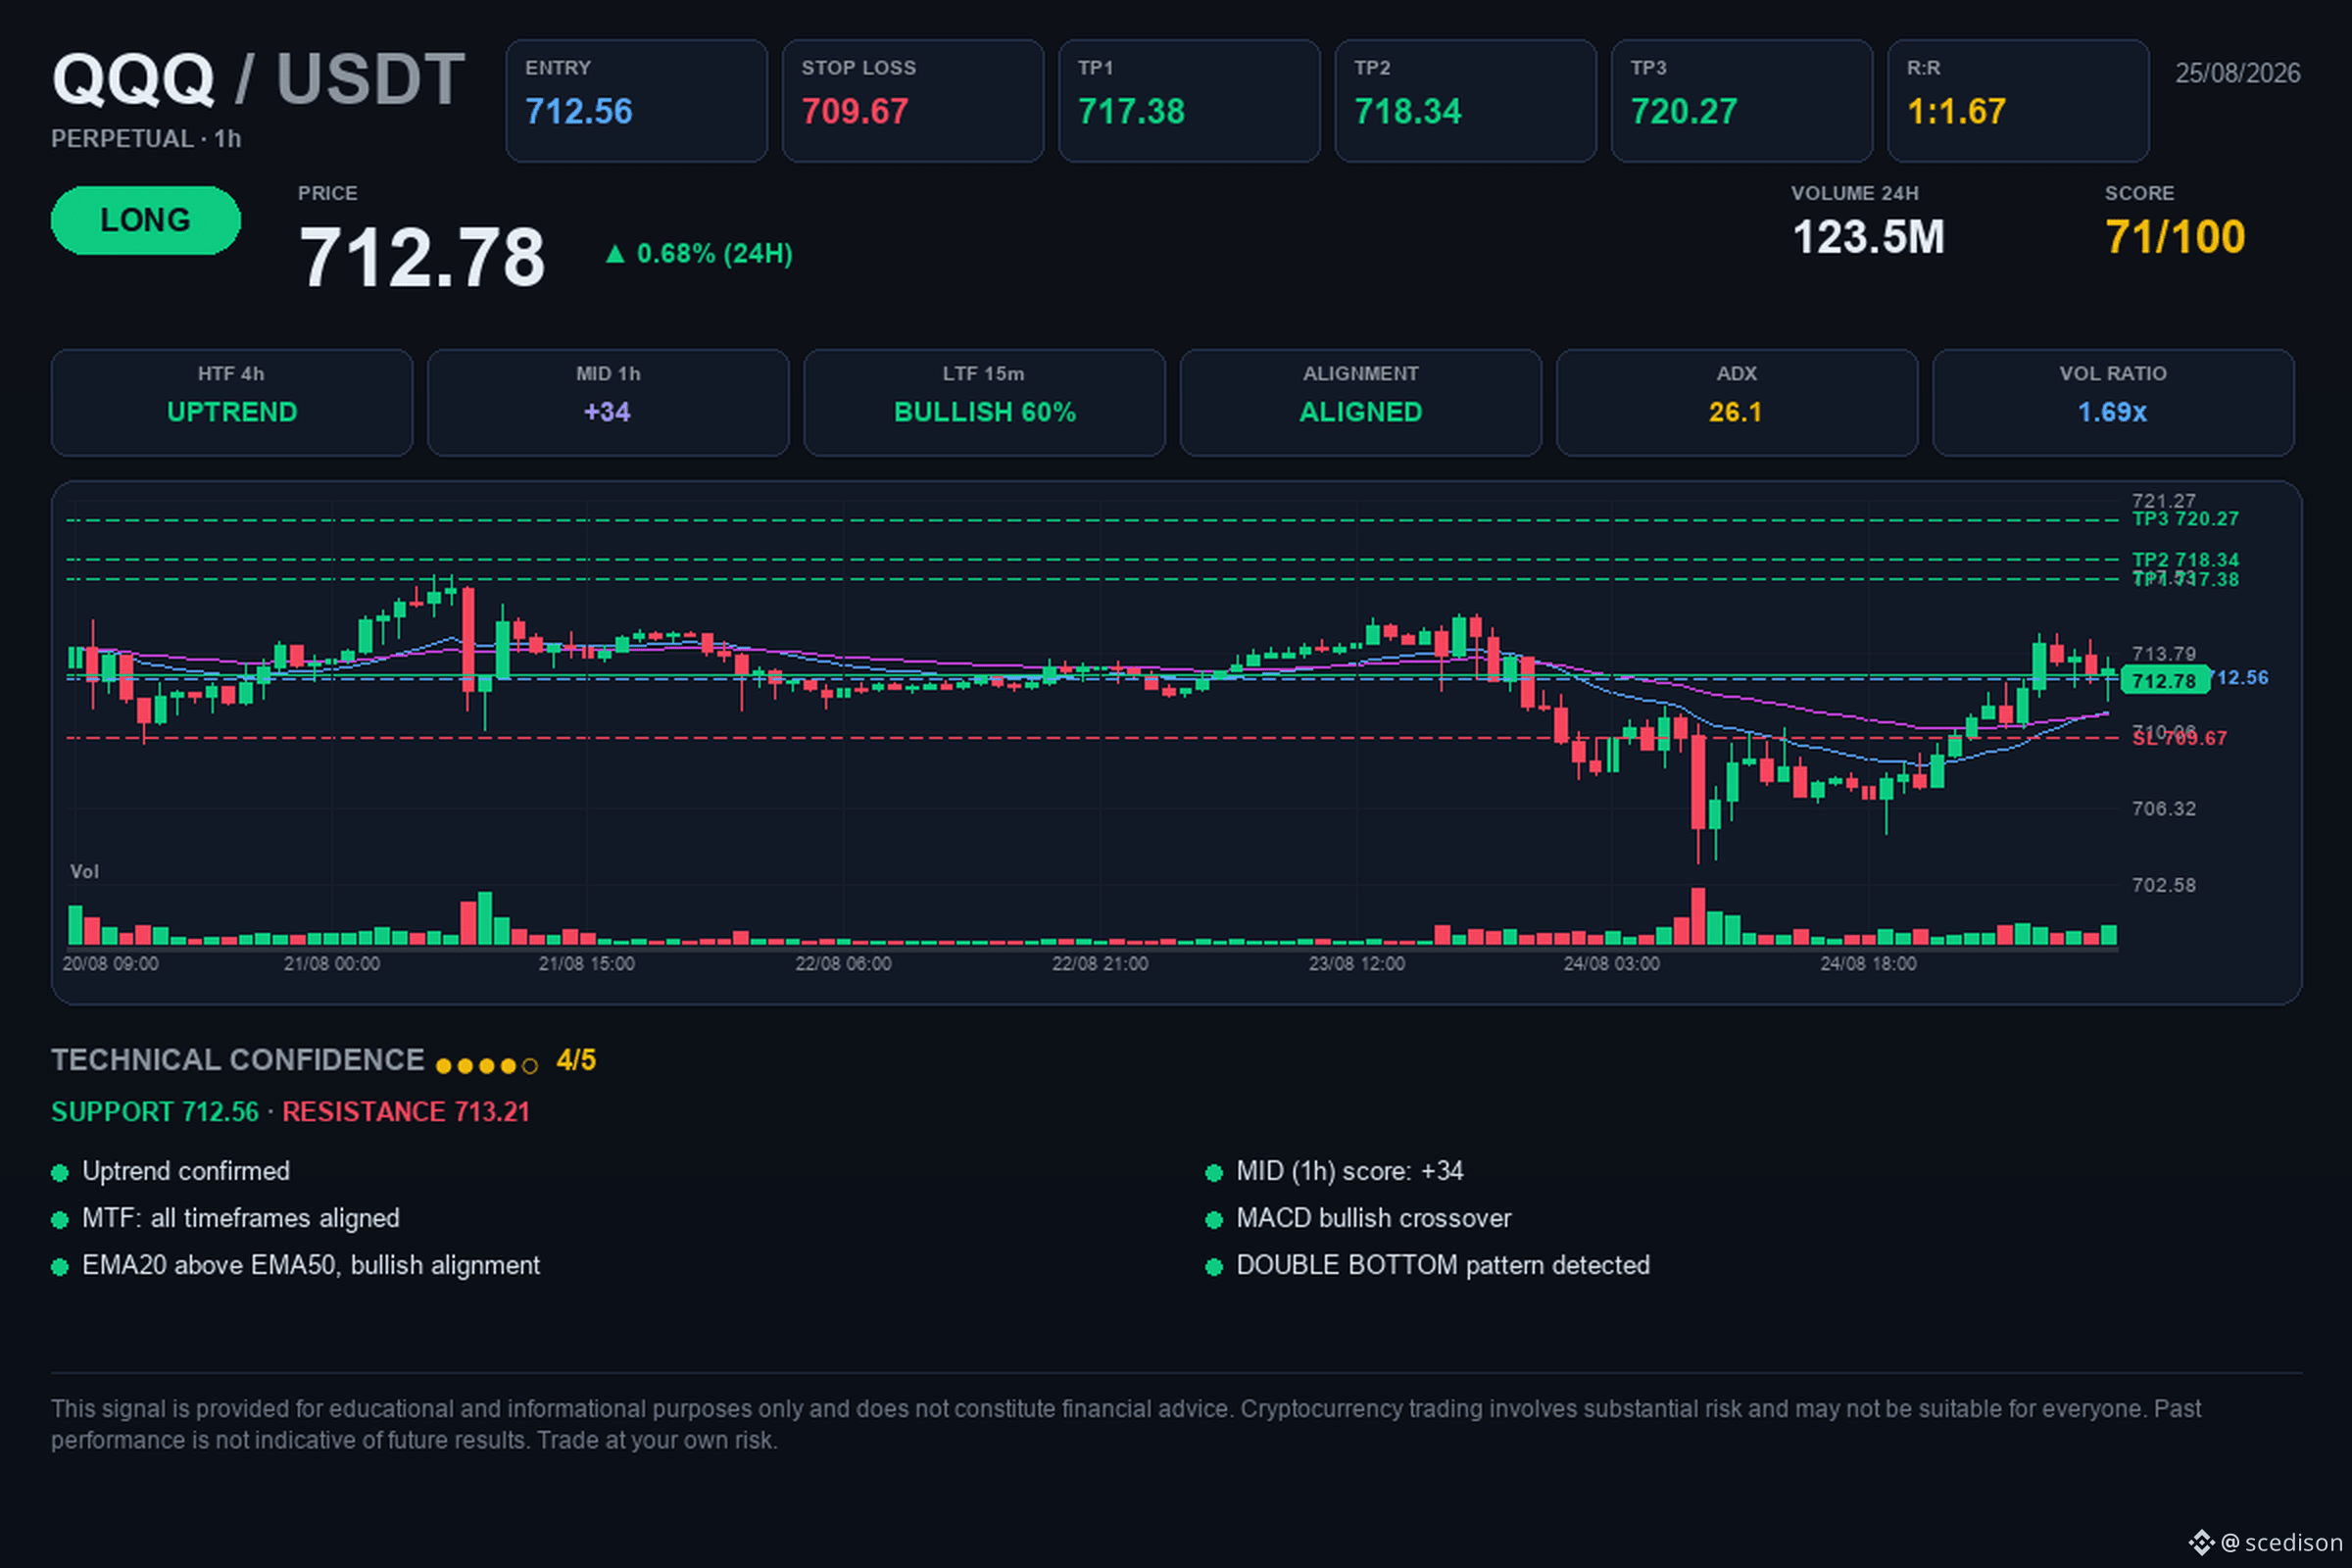Click the '4/5' confidence rating text
The width and height of the screenshot is (2352, 1568).
pos(576,1060)
